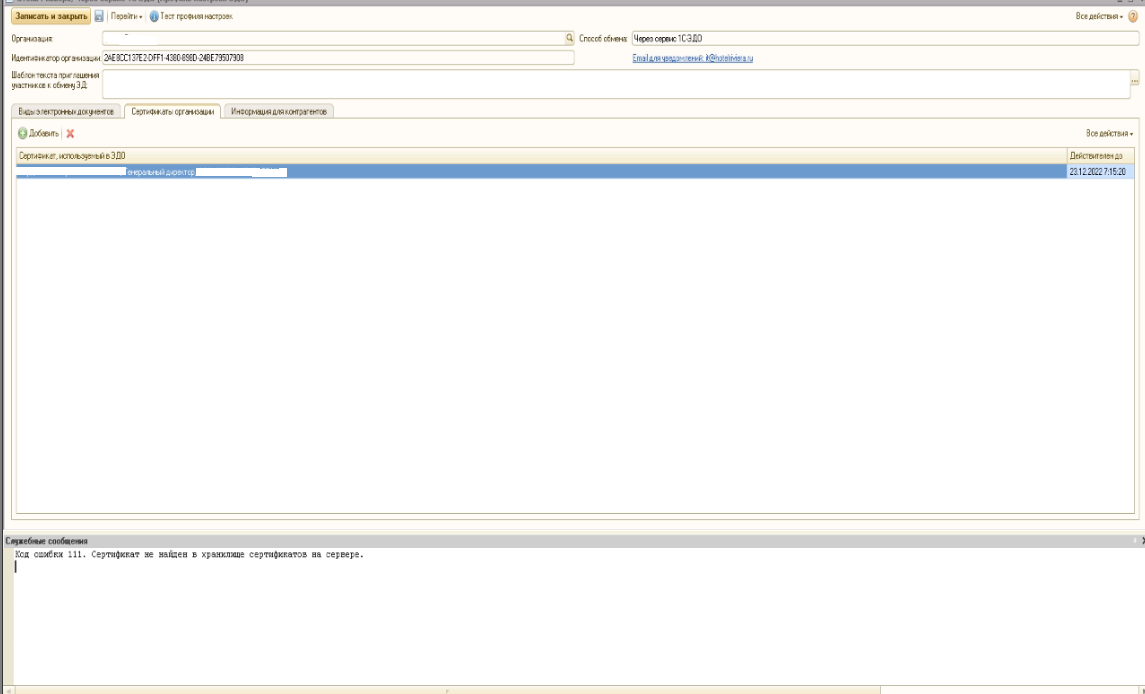1145x694 pixels.
Task: Click the green plus Add icon
Action: pyautogui.click(x=22, y=133)
